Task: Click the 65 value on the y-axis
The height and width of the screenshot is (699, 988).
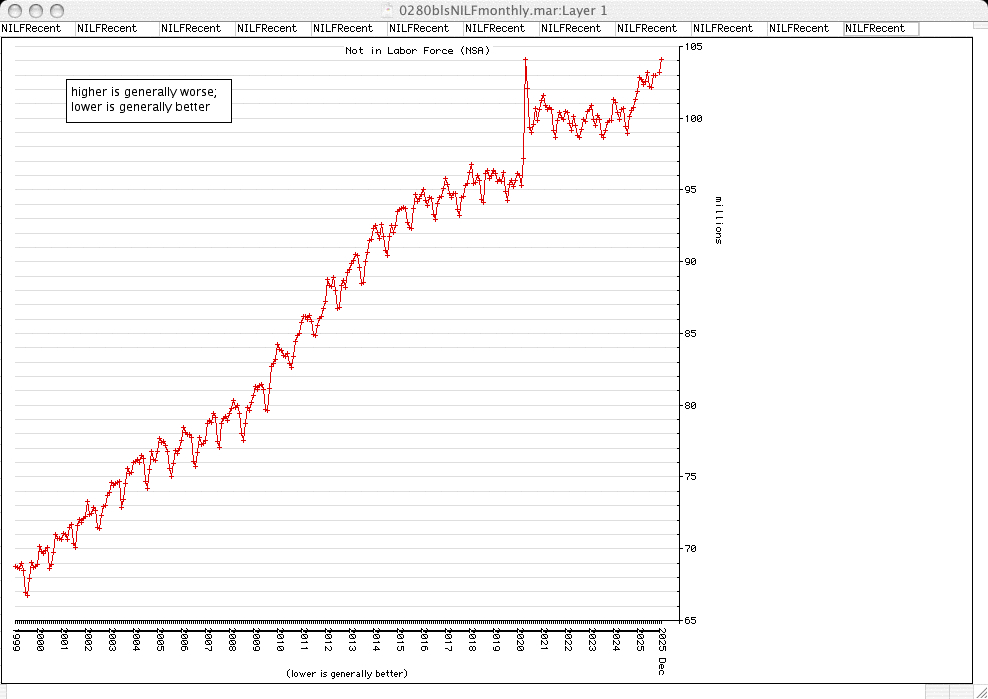Action: tap(691, 620)
